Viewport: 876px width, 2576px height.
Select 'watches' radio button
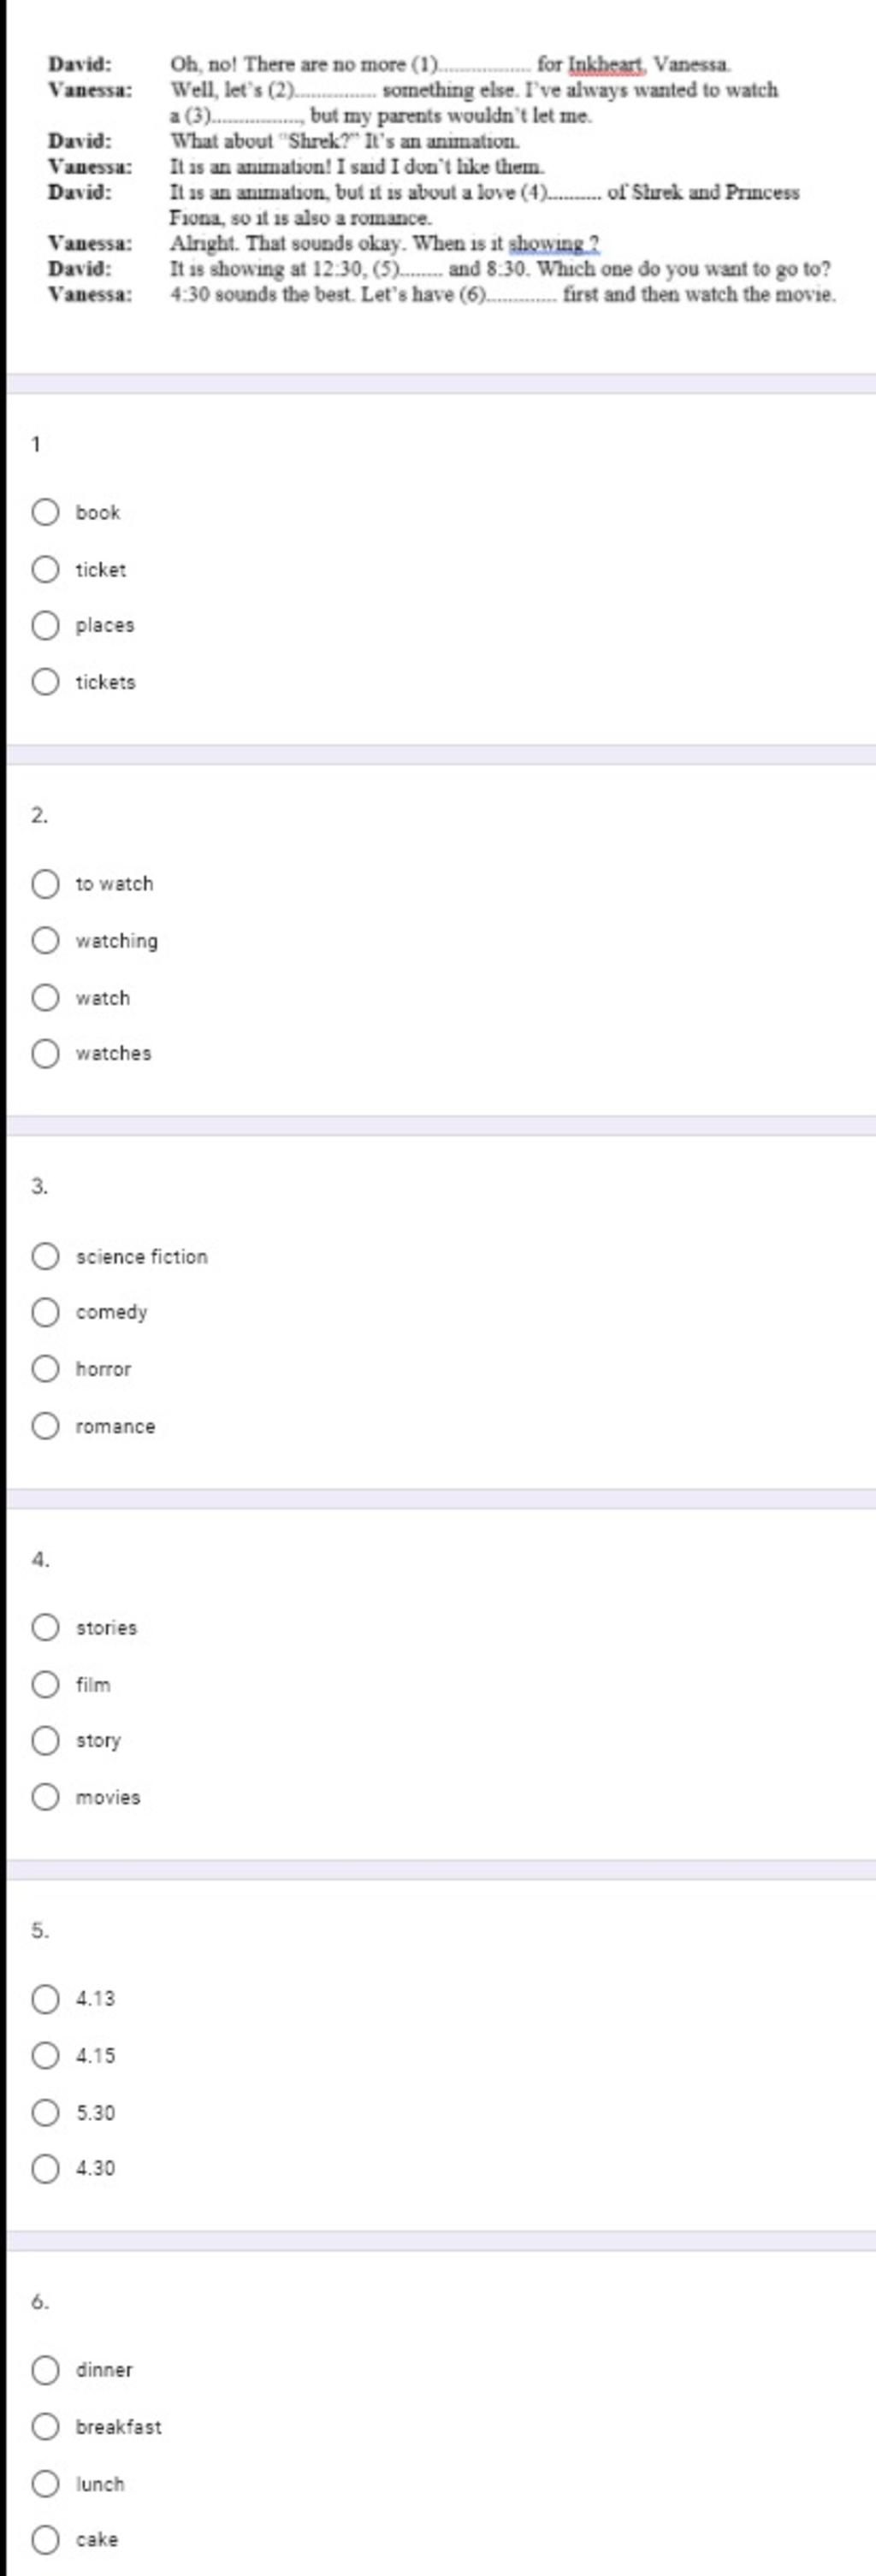[45, 1054]
